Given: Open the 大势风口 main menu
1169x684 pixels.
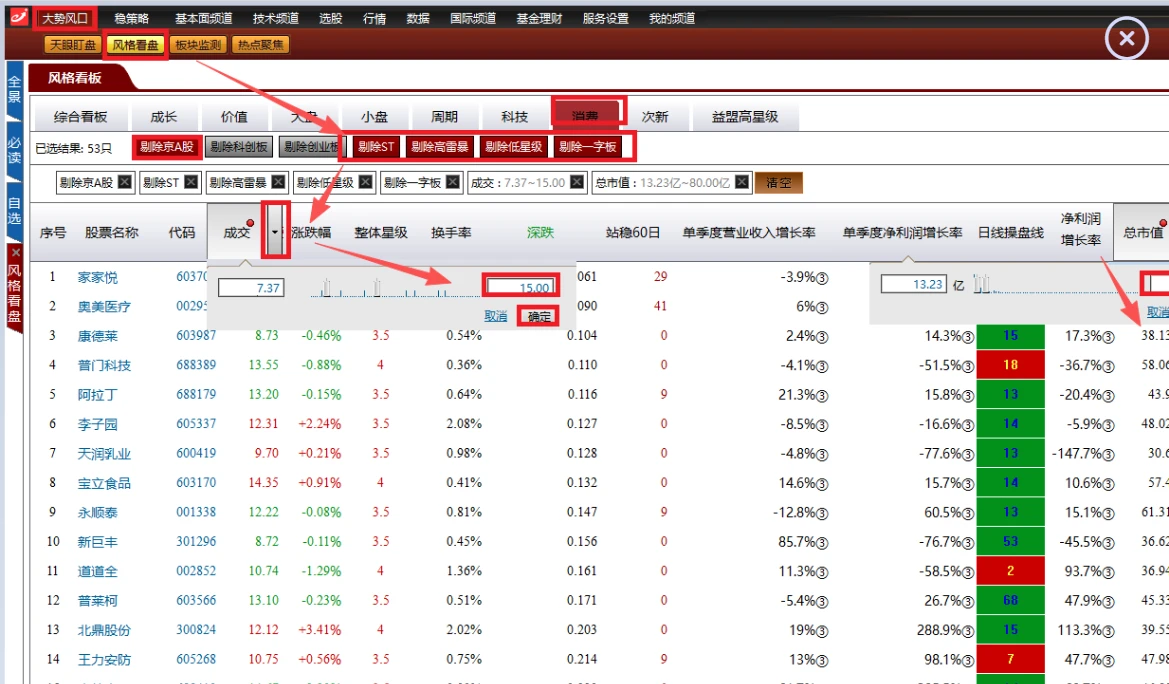Looking at the screenshot, I should [65, 18].
